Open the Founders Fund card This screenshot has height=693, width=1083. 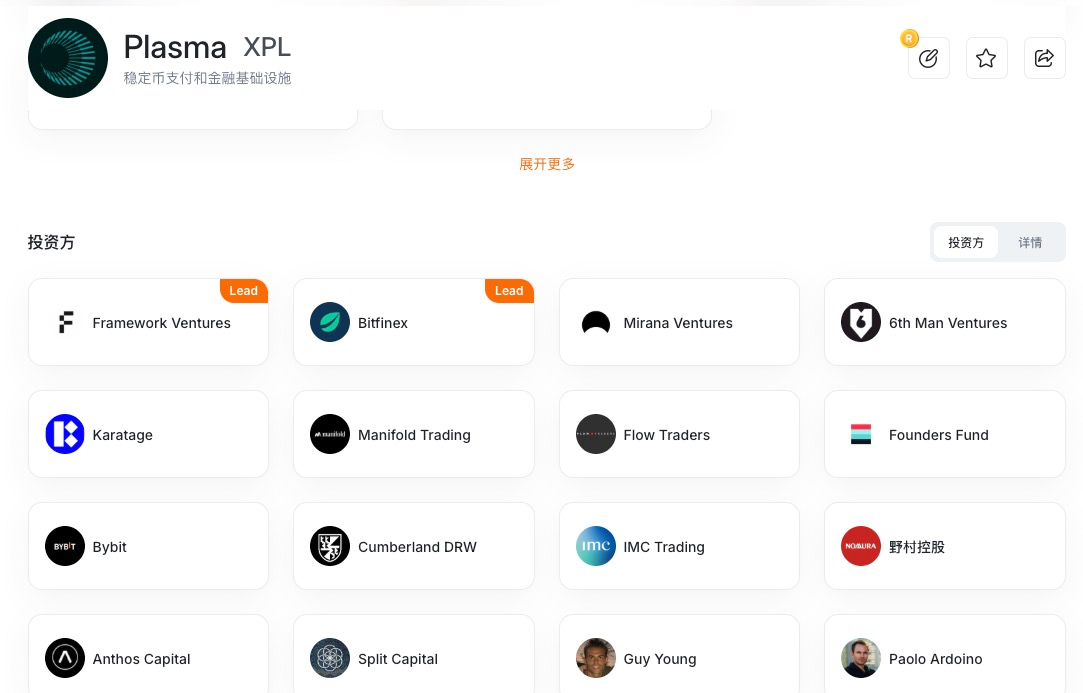(944, 434)
